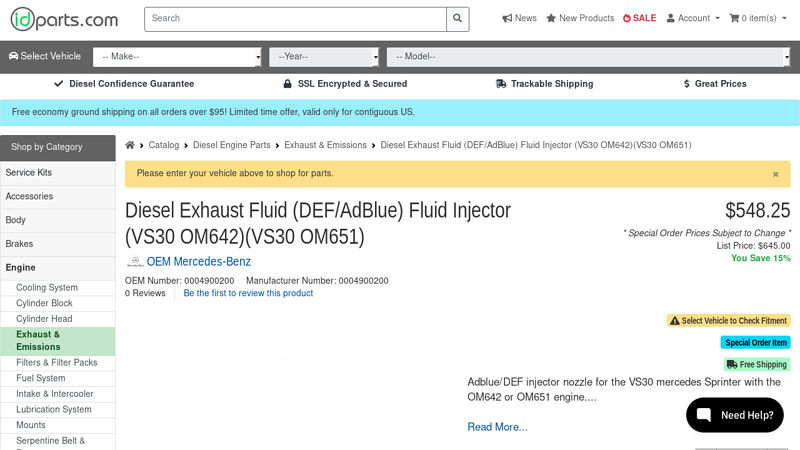The image size is (800, 450).
Task: Go to Exhaust & Emissions breadcrumb
Action: tap(326, 145)
